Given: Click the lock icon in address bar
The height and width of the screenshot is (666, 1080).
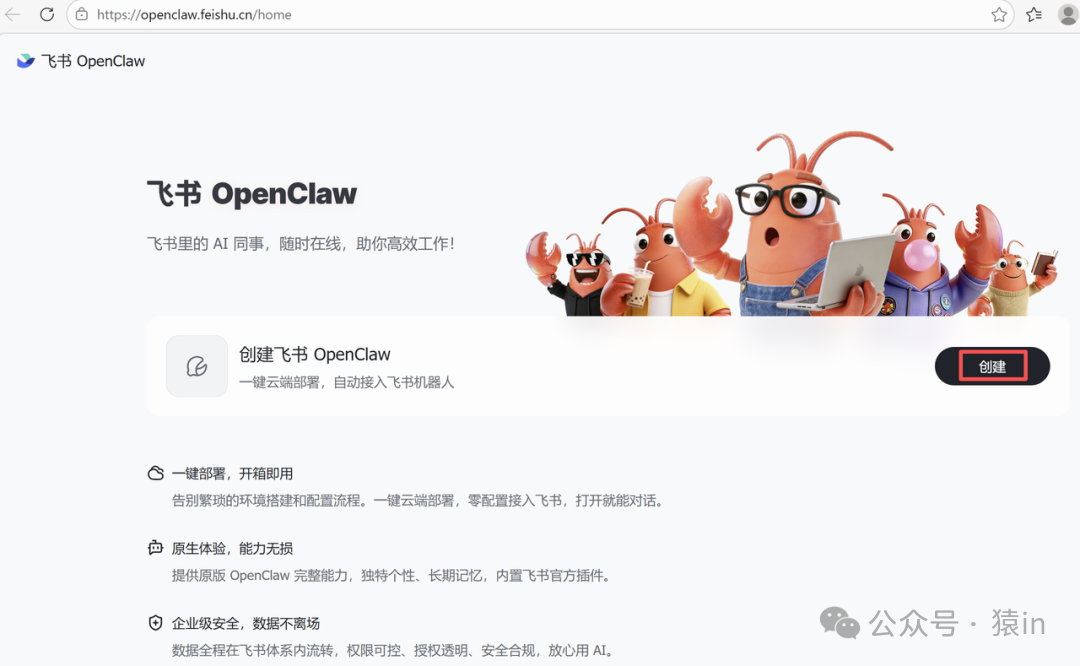Looking at the screenshot, I should coord(82,14).
